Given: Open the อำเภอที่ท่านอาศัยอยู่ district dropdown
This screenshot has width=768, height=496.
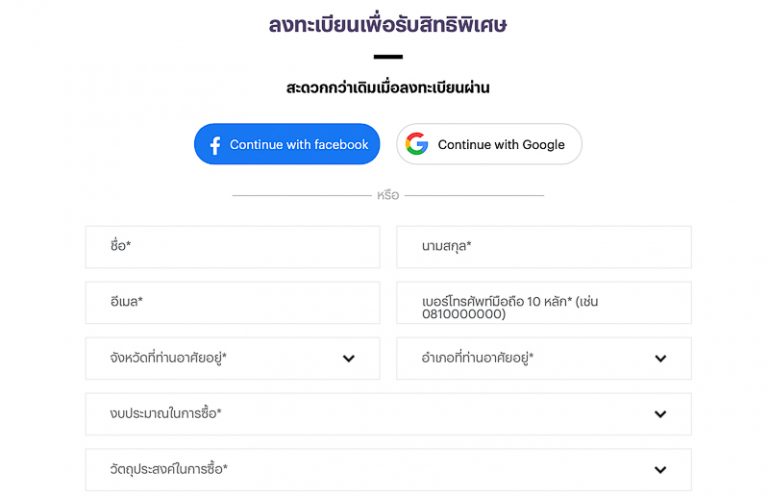Looking at the screenshot, I should point(544,358).
